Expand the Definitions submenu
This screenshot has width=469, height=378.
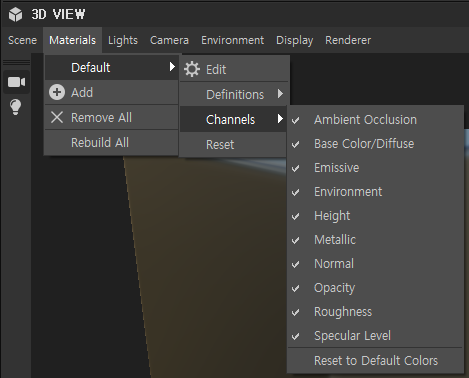point(234,94)
